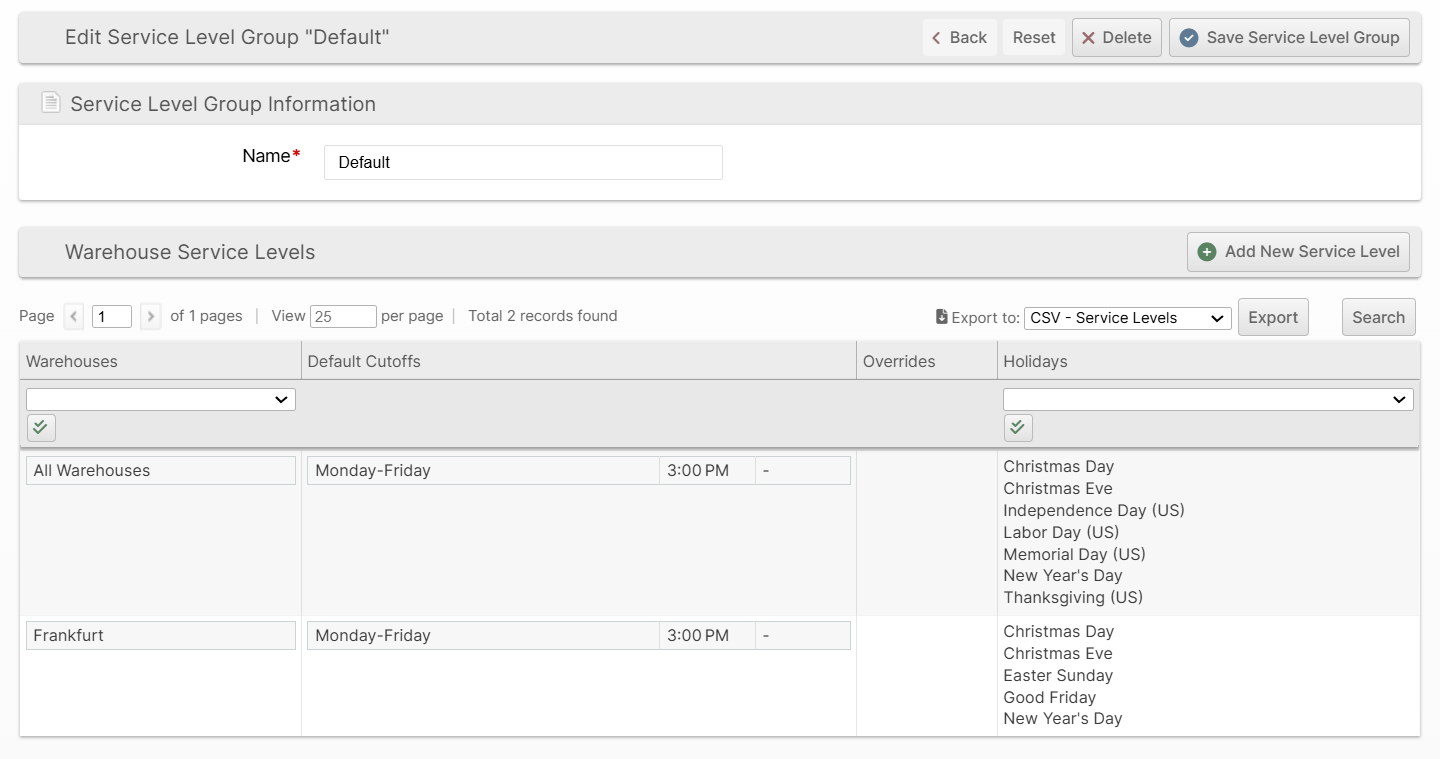The width and height of the screenshot is (1440, 759).
Task: Click the Export button
Action: point(1273,318)
